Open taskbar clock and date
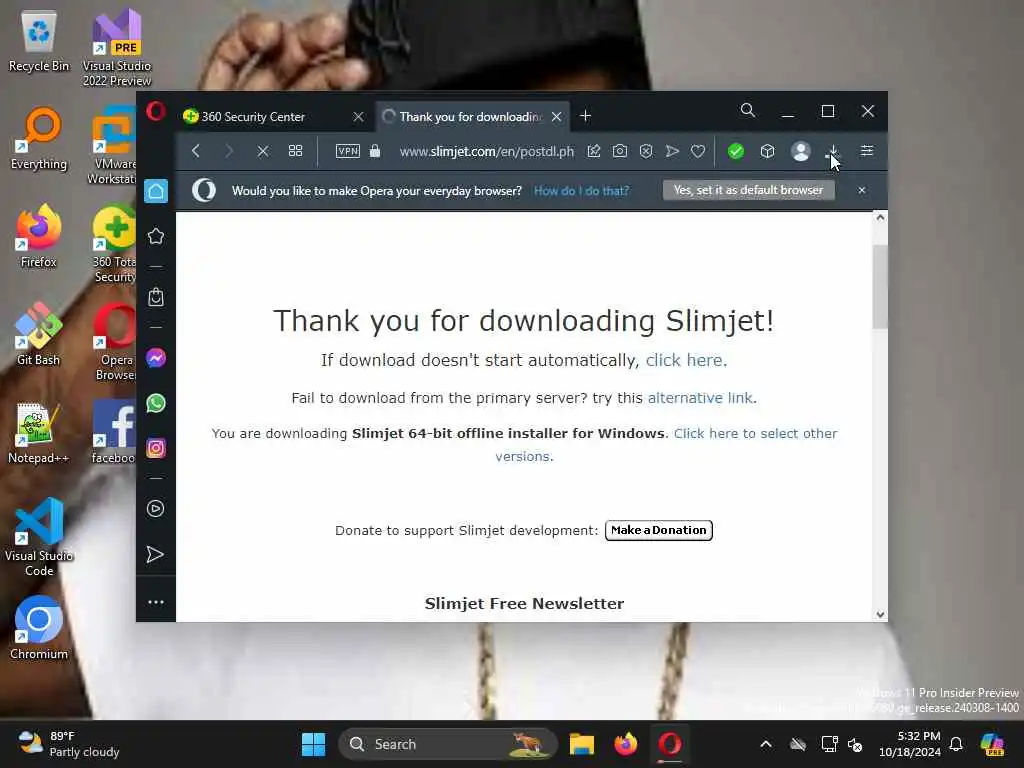 [x=910, y=744]
